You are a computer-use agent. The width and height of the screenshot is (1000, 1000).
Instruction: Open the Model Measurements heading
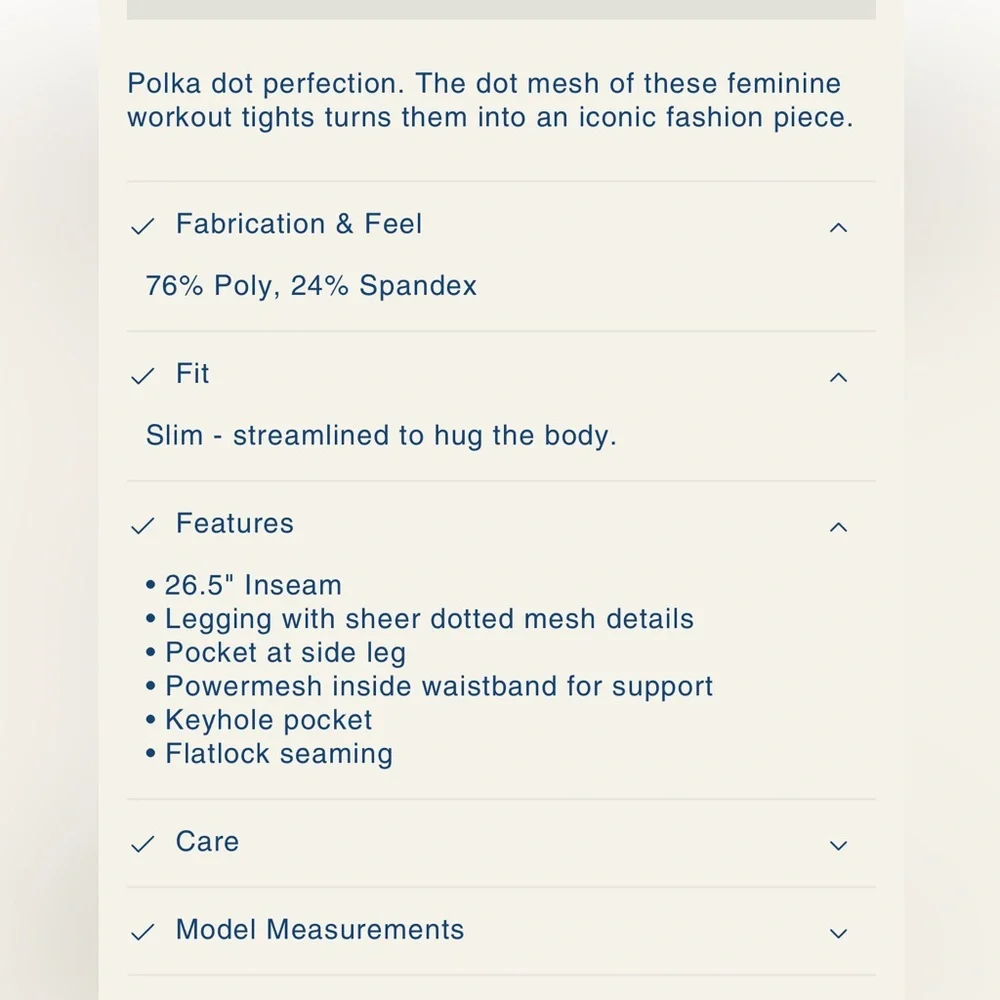(x=320, y=930)
